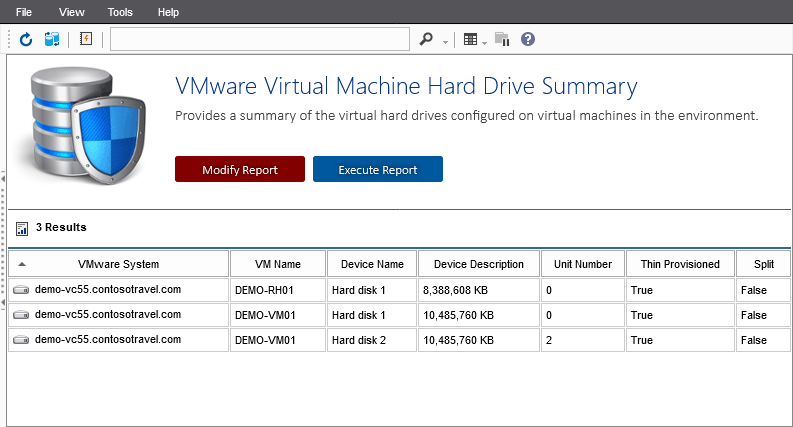The width and height of the screenshot is (793, 427).
Task: Click the magnifier search icon
Action: pos(426,39)
